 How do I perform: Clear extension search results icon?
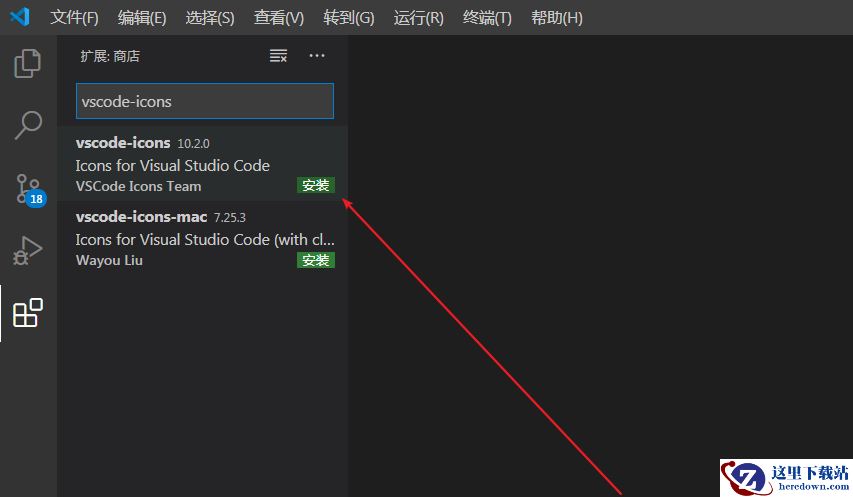point(279,55)
